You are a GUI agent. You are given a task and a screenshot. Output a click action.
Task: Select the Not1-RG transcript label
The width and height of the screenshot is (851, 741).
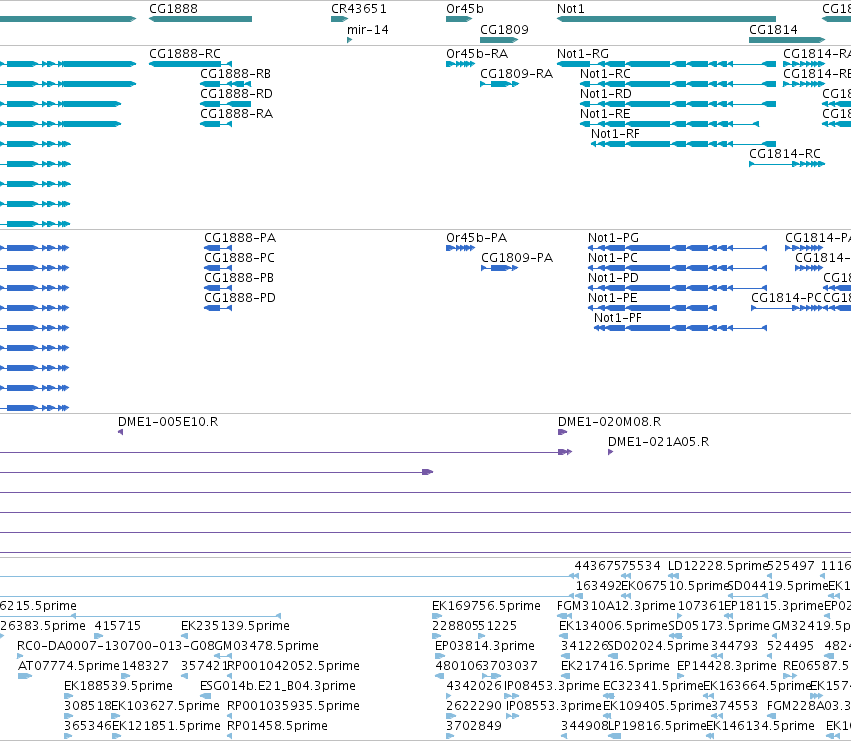(x=583, y=54)
